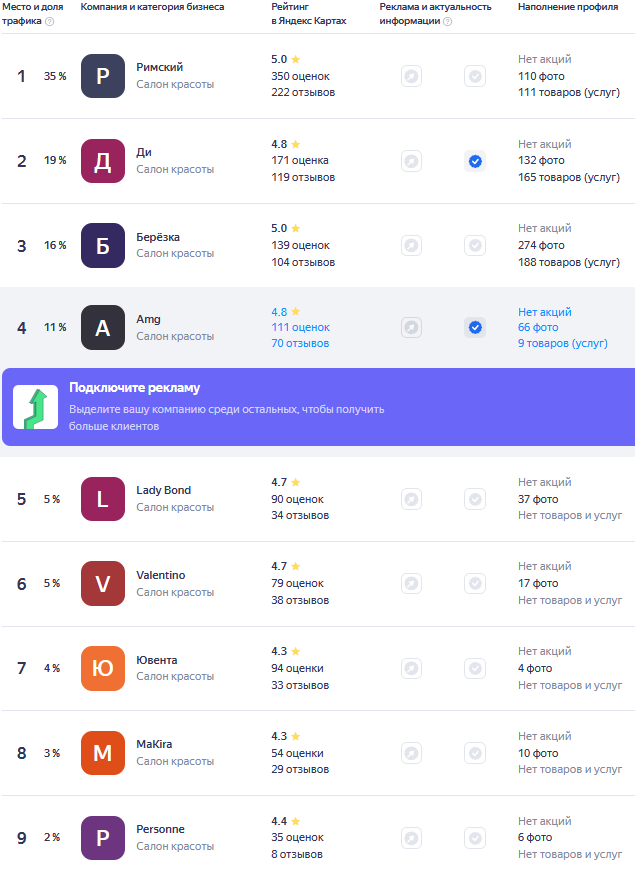The width and height of the screenshot is (635, 875).
Task: Click the MaKira salon "M" avatar
Action: click(103, 754)
